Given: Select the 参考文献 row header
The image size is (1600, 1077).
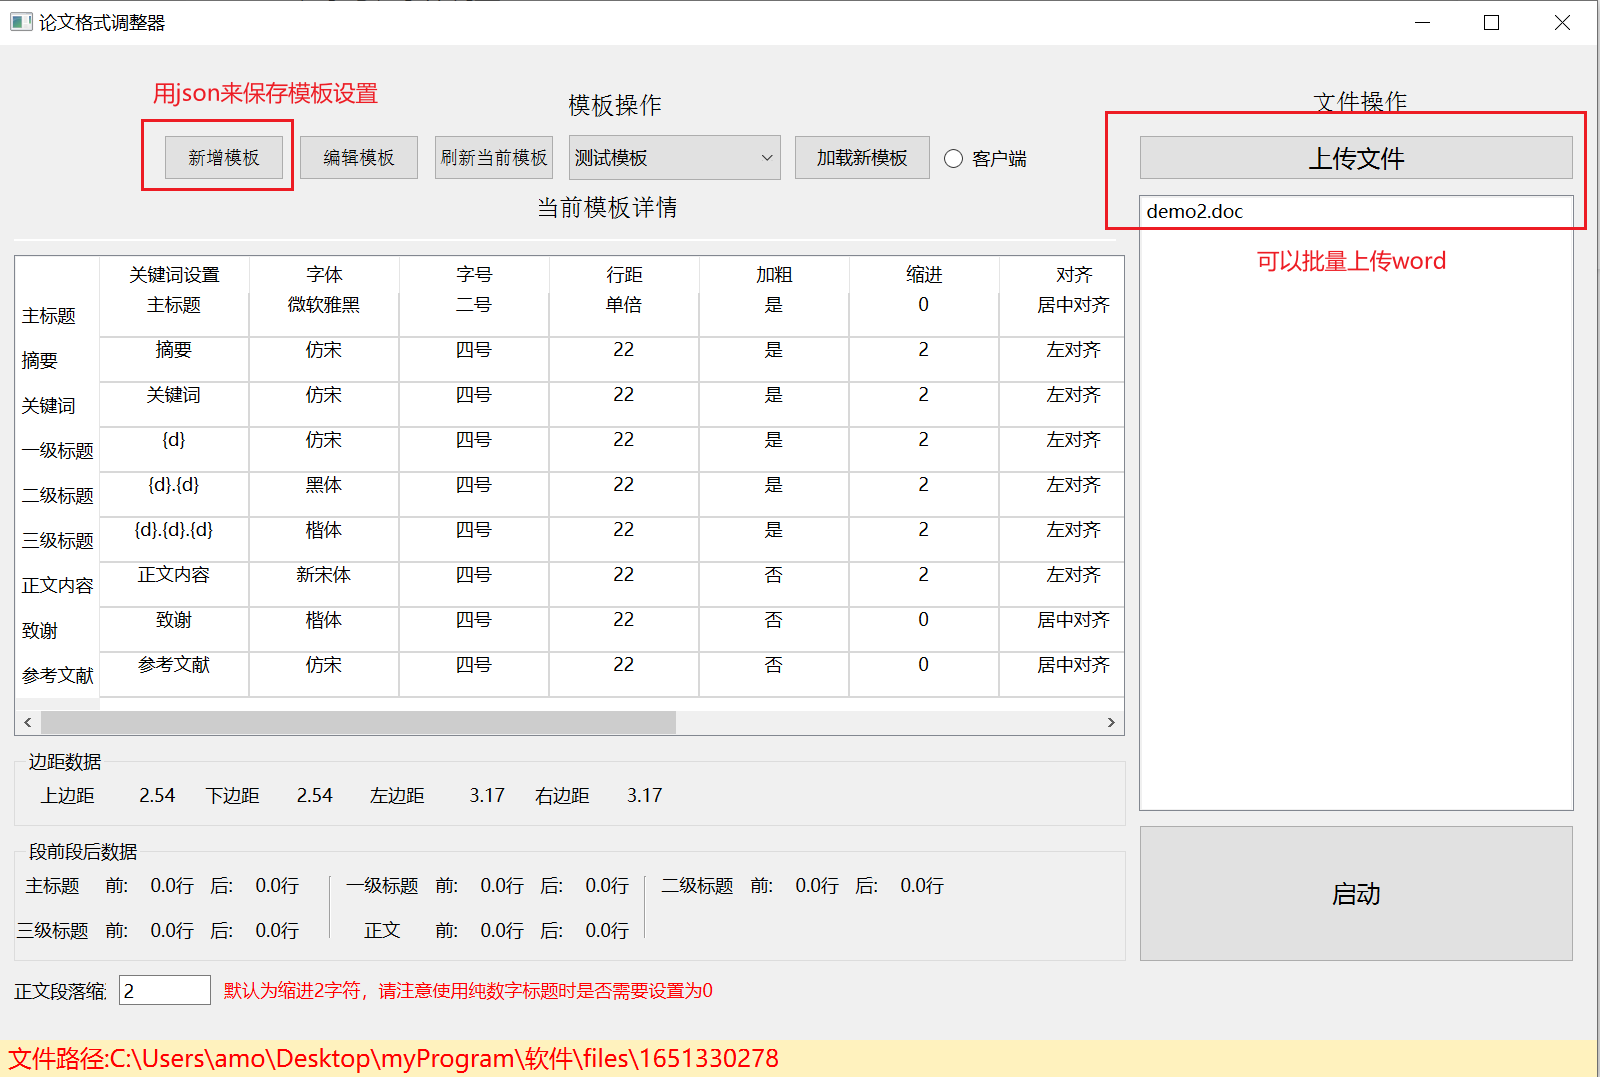Looking at the screenshot, I should pyautogui.click(x=57, y=676).
